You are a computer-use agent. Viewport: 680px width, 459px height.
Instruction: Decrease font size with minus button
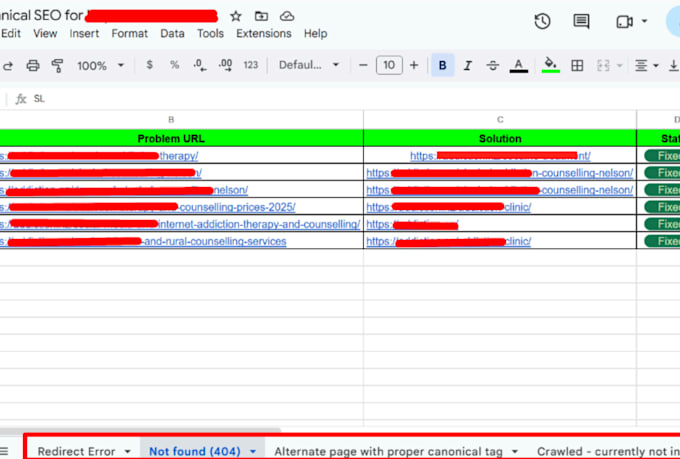363,66
